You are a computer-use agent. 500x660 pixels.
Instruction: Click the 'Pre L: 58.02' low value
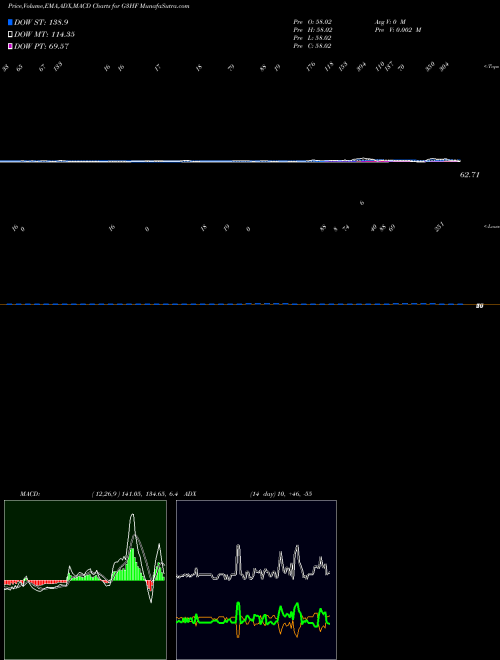[313, 38]
